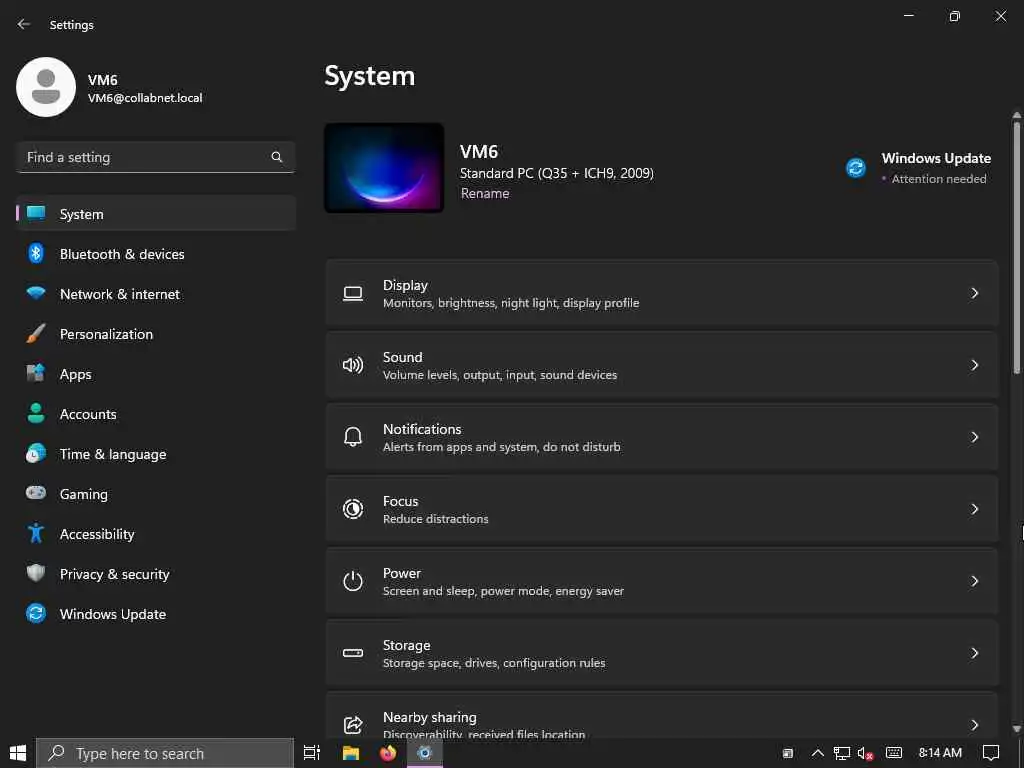Screen dimensions: 1024x768
Task: Click the network tray icon
Action: click(x=842, y=753)
